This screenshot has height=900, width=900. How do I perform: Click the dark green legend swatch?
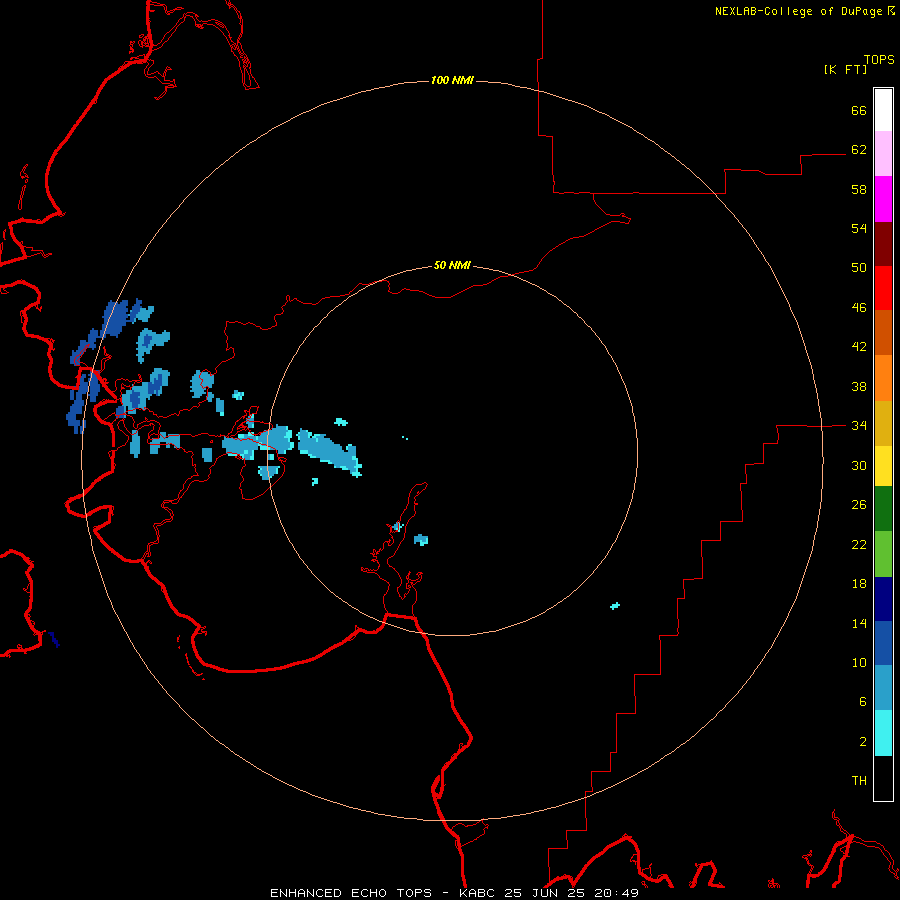[883, 509]
